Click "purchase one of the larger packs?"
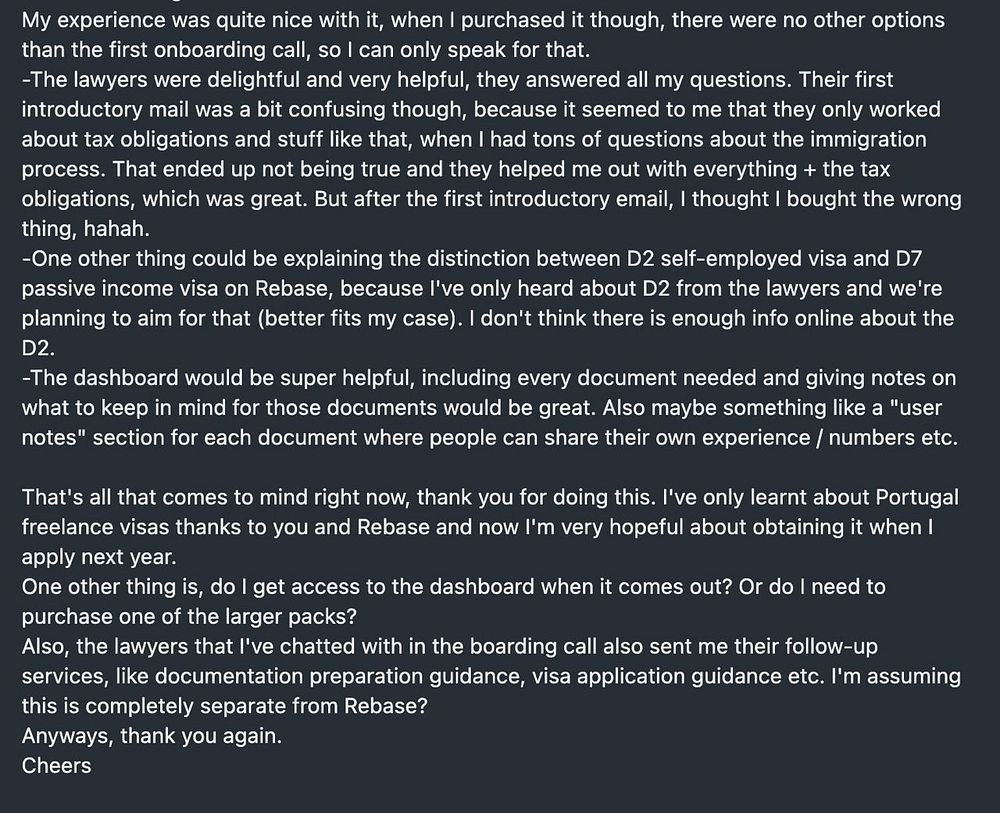 pyautogui.click(x=189, y=617)
